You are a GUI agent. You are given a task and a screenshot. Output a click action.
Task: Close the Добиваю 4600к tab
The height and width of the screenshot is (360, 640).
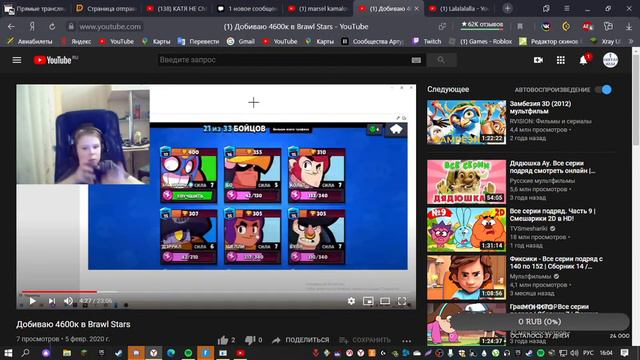(x=416, y=8)
